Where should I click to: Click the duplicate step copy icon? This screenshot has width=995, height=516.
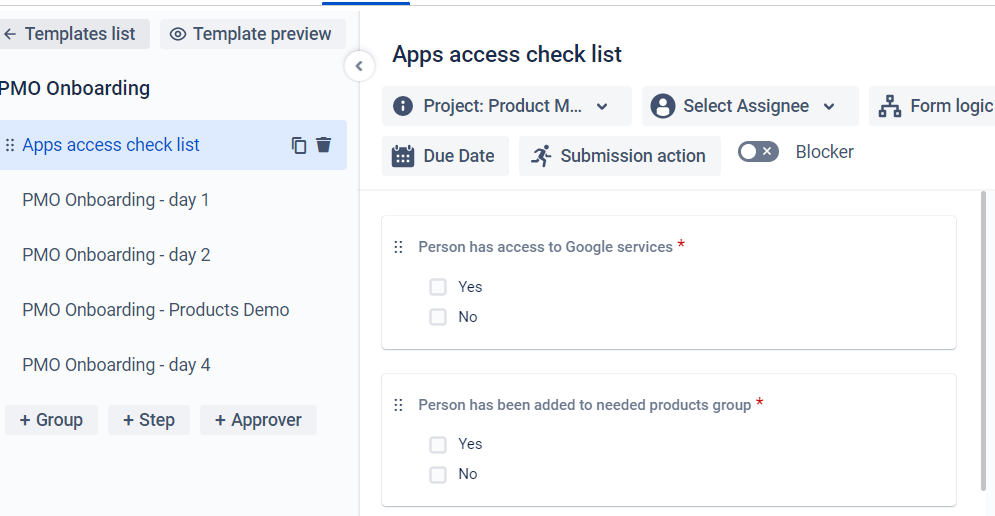[x=299, y=145]
